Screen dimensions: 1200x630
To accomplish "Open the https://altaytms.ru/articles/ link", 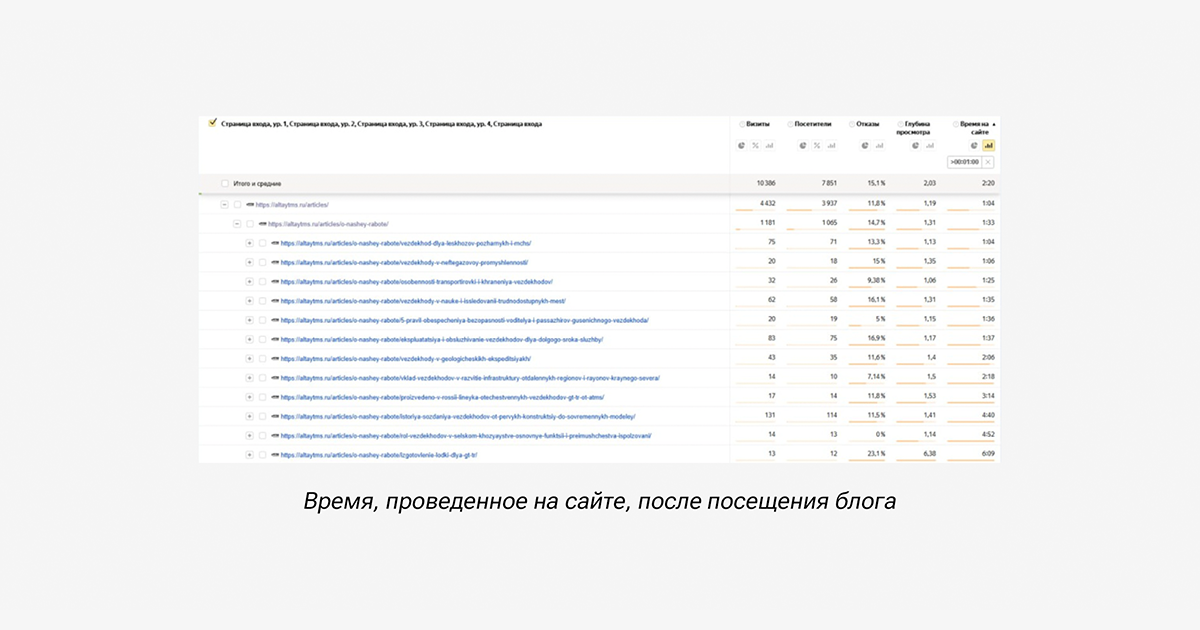I will (292, 204).
